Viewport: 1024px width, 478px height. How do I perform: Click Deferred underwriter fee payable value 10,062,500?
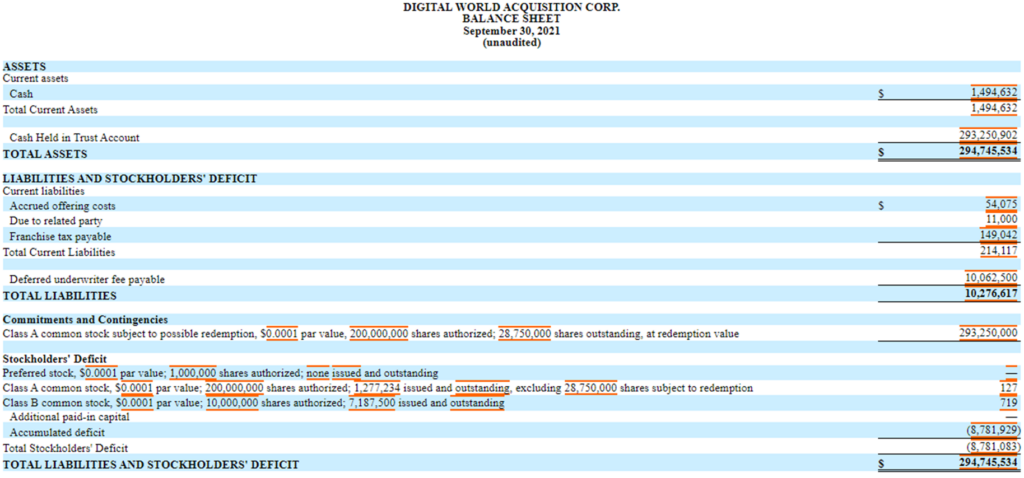[990, 279]
